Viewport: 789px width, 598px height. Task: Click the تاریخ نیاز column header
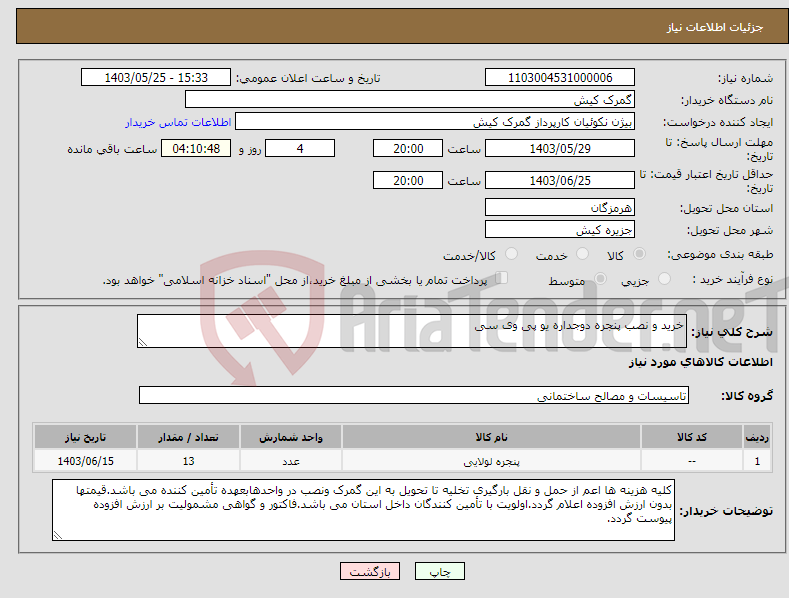(x=86, y=437)
